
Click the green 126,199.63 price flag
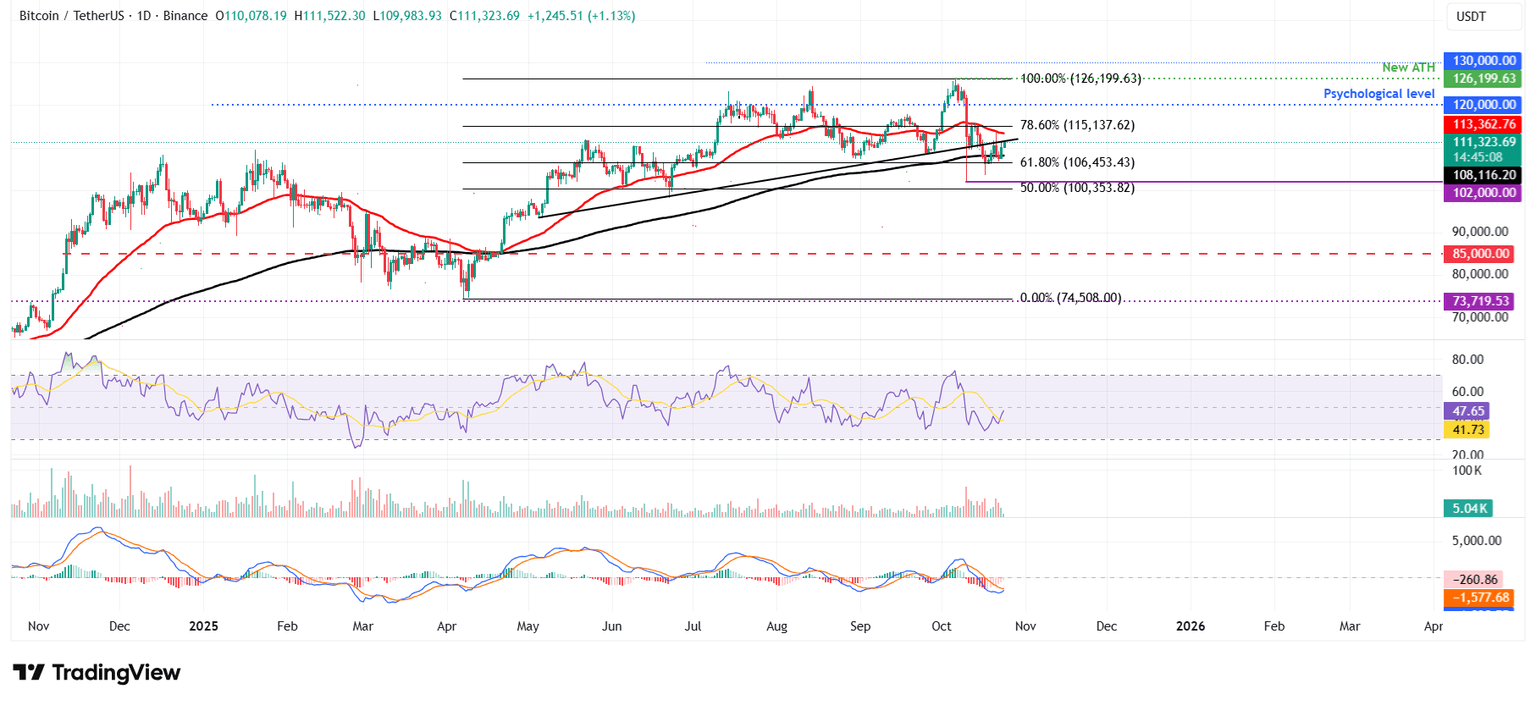click(1483, 77)
